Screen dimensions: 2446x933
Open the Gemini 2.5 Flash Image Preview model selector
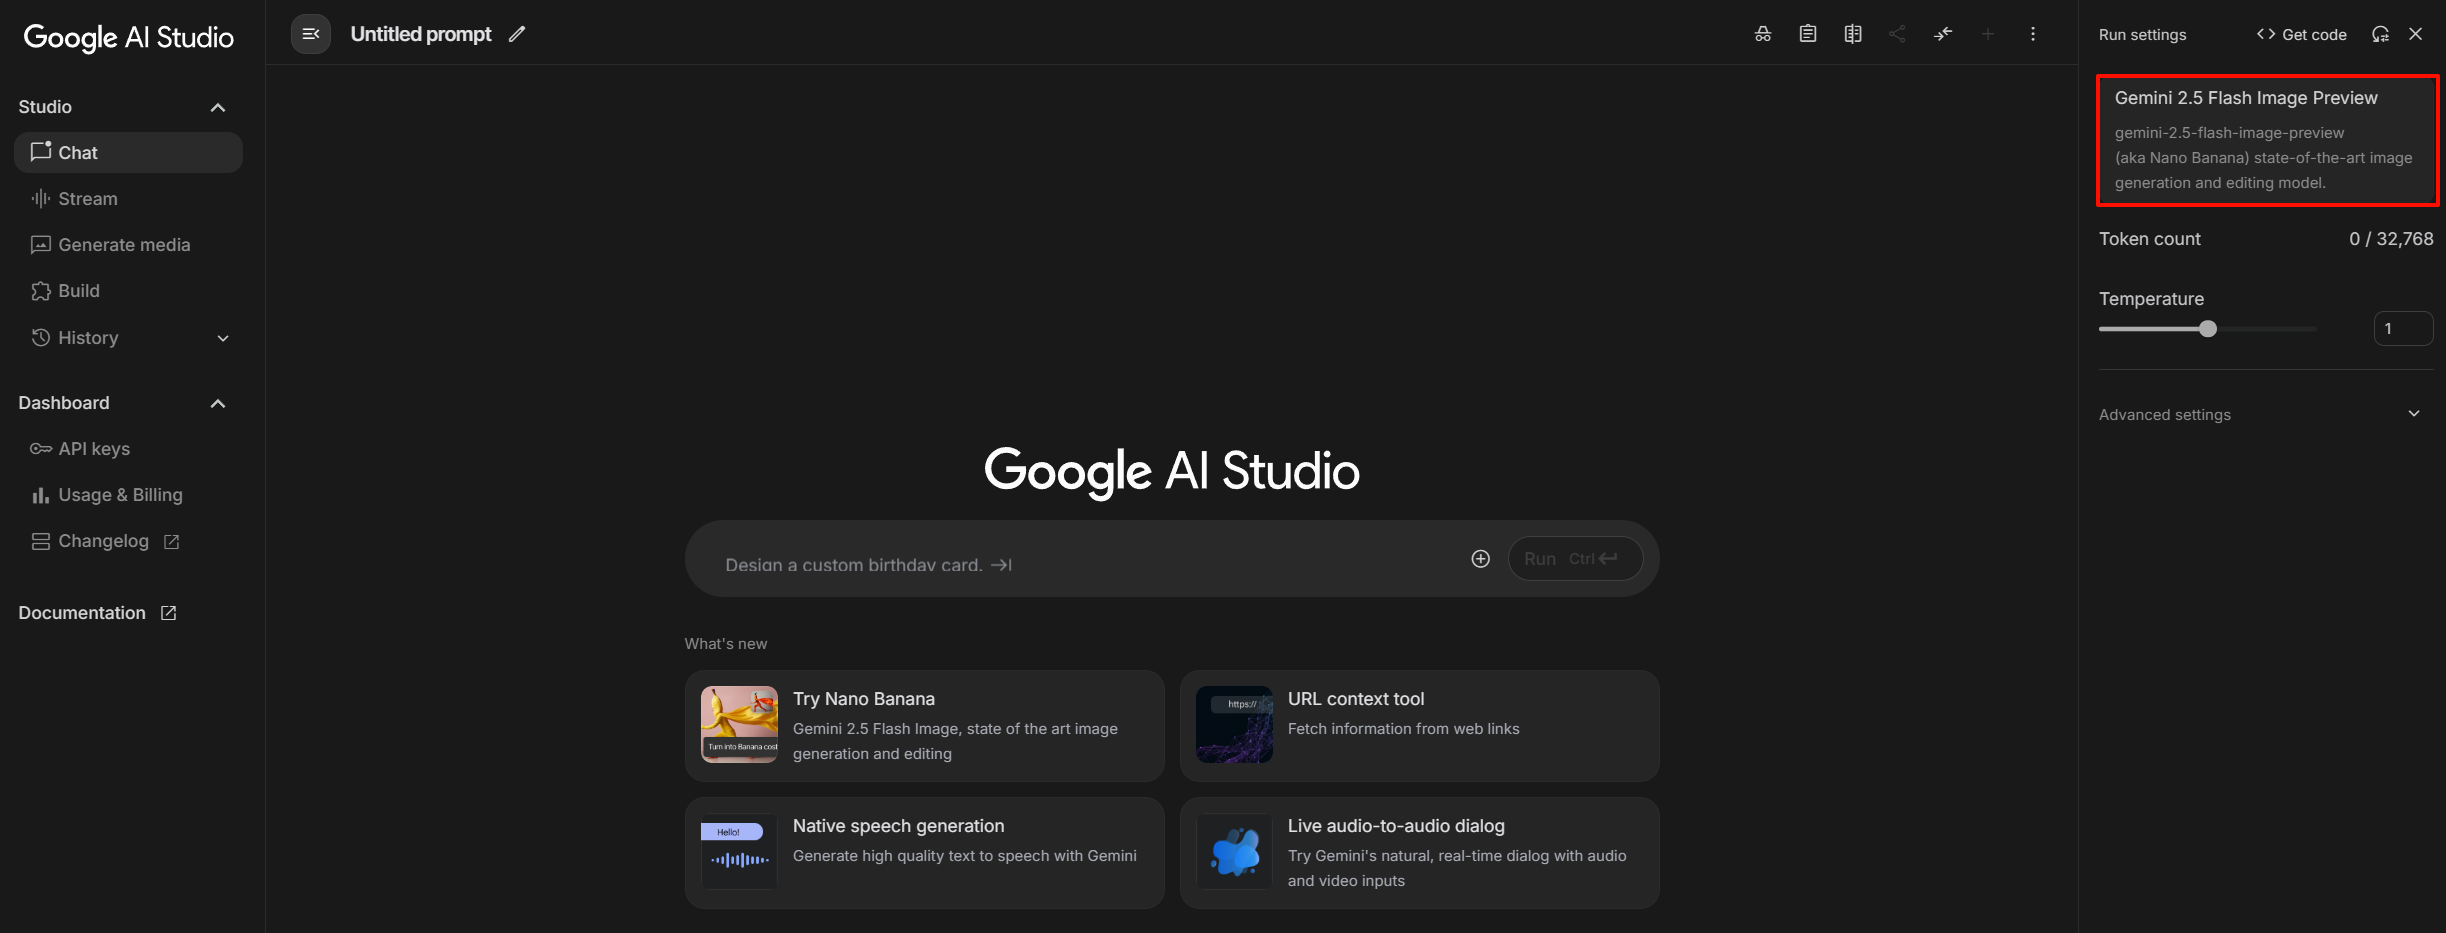(x=2266, y=140)
